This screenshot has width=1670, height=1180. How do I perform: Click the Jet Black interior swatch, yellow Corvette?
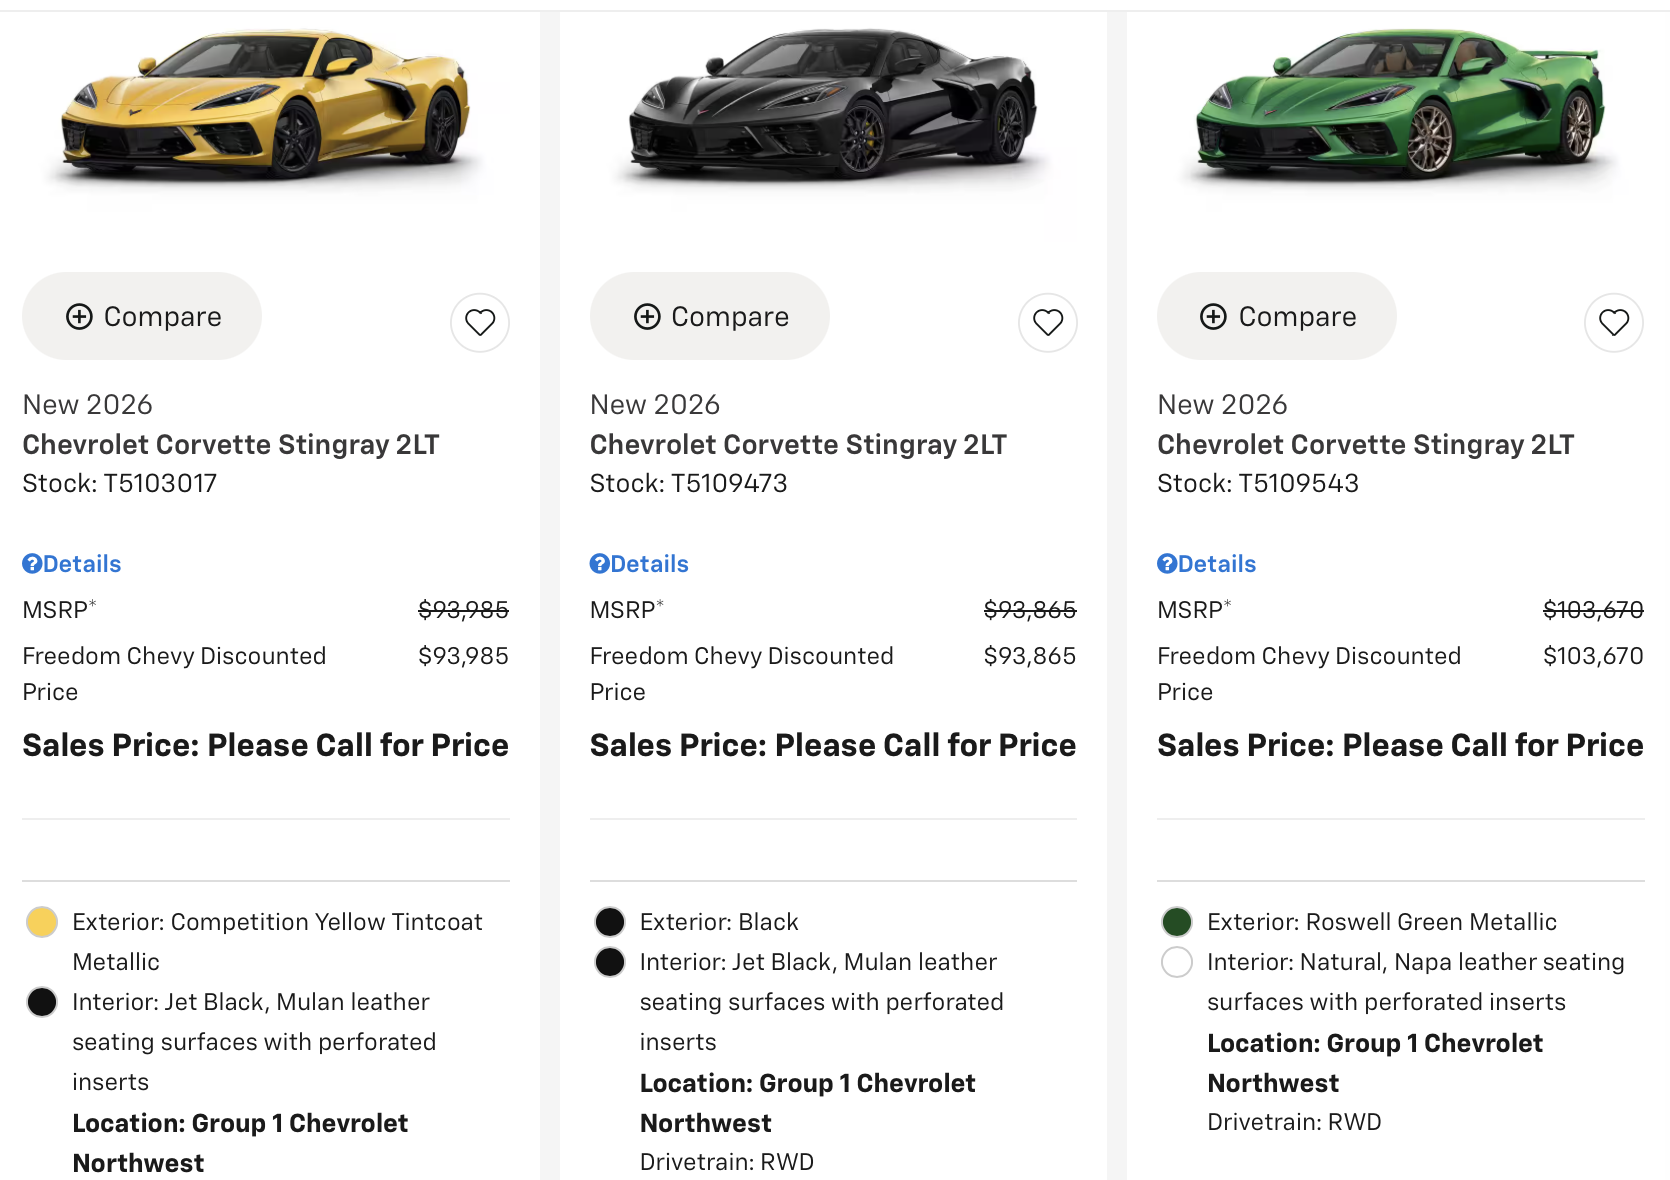pyautogui.click(x=42, y=1002)
